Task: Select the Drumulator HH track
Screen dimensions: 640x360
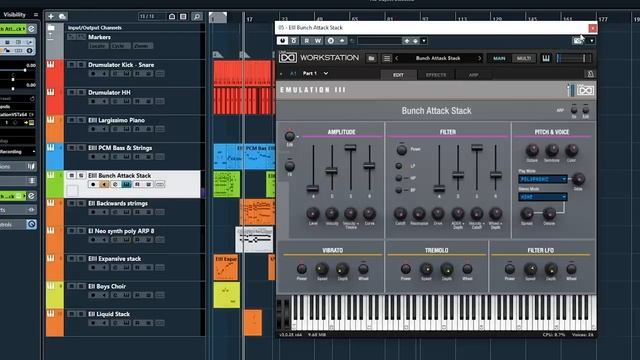Action: point(109,93)
